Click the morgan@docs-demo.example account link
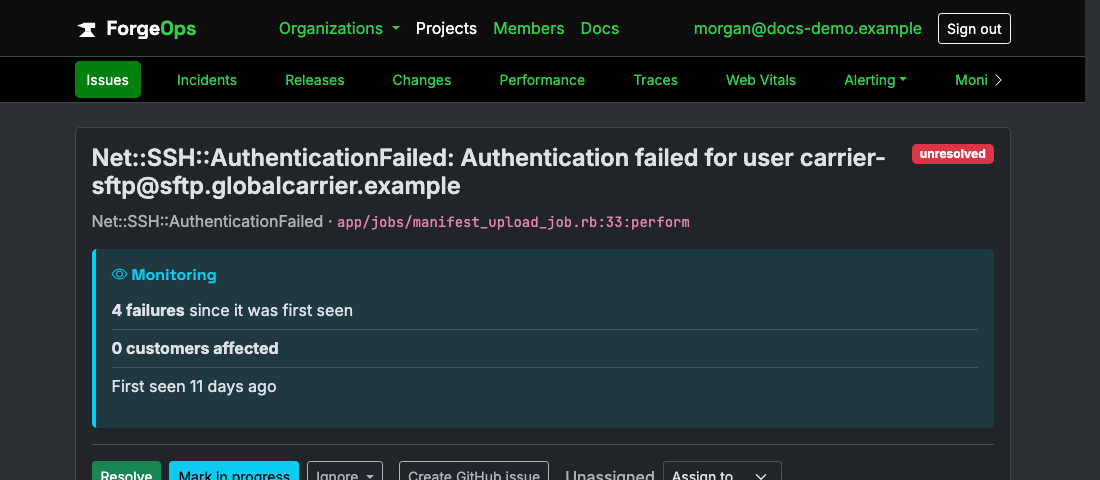Viewport: 1100px width, 480px height. pos(807,29)
